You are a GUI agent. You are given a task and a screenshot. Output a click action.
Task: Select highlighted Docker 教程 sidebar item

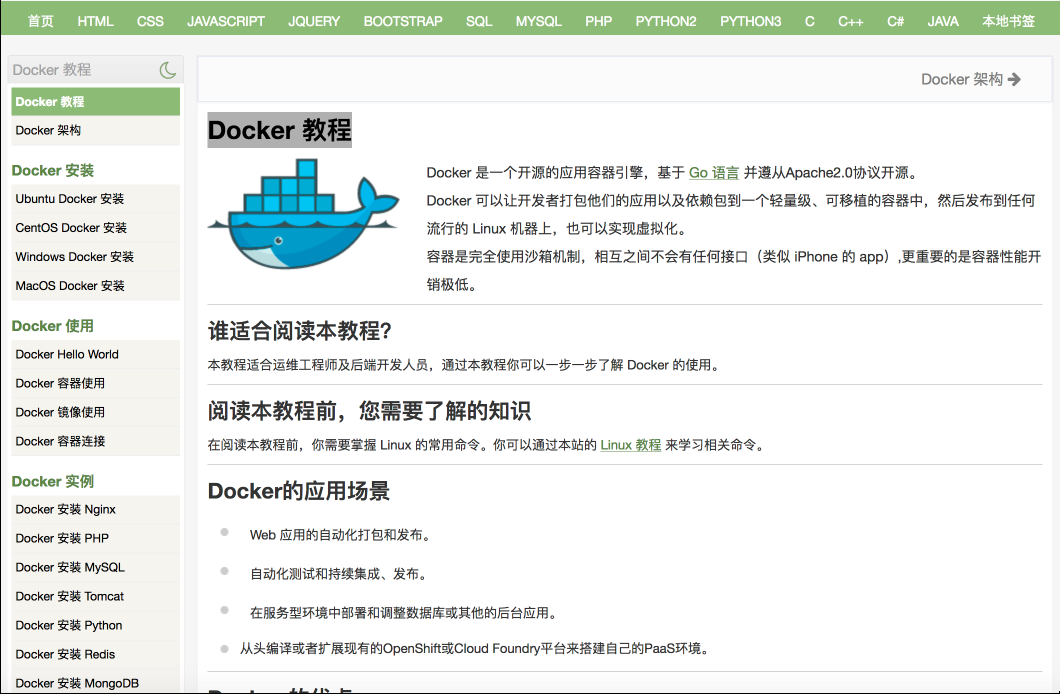(x=95, y=101)
